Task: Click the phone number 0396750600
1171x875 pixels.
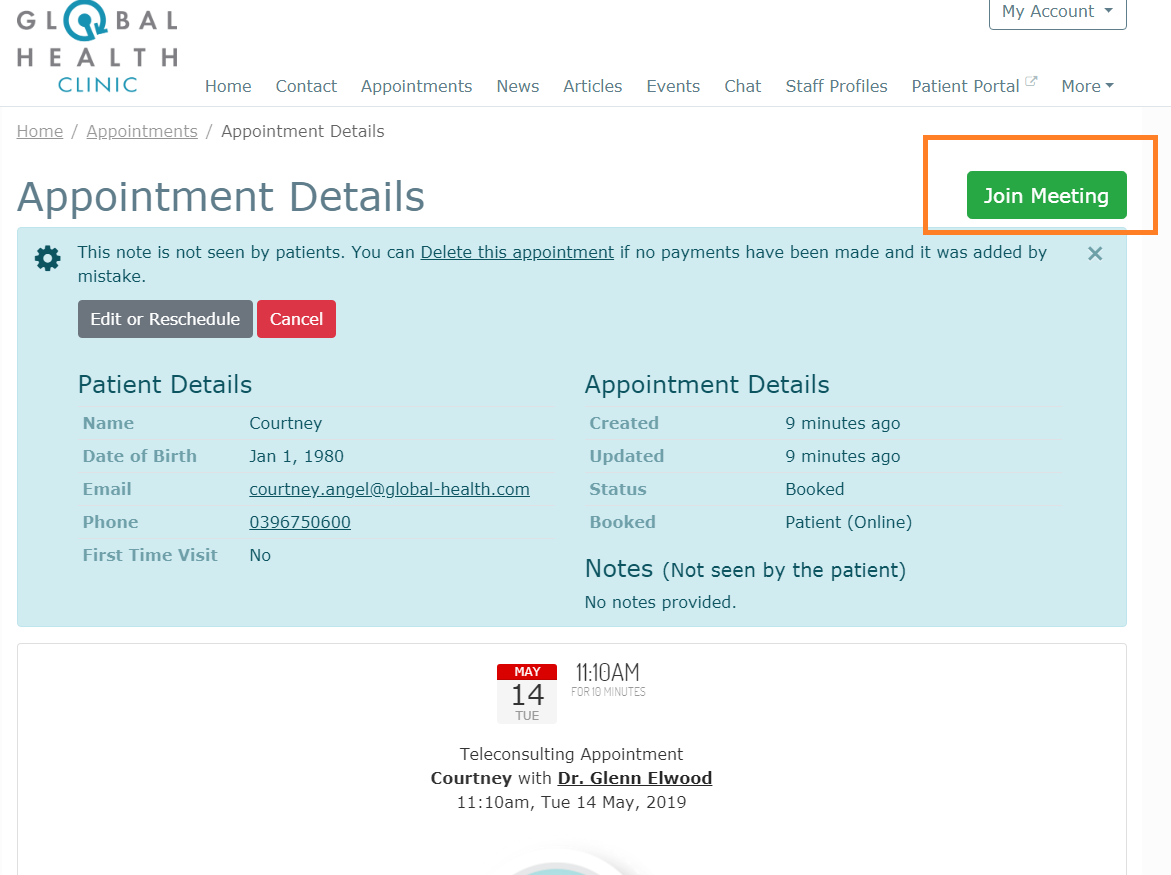Action: (300, 522)
